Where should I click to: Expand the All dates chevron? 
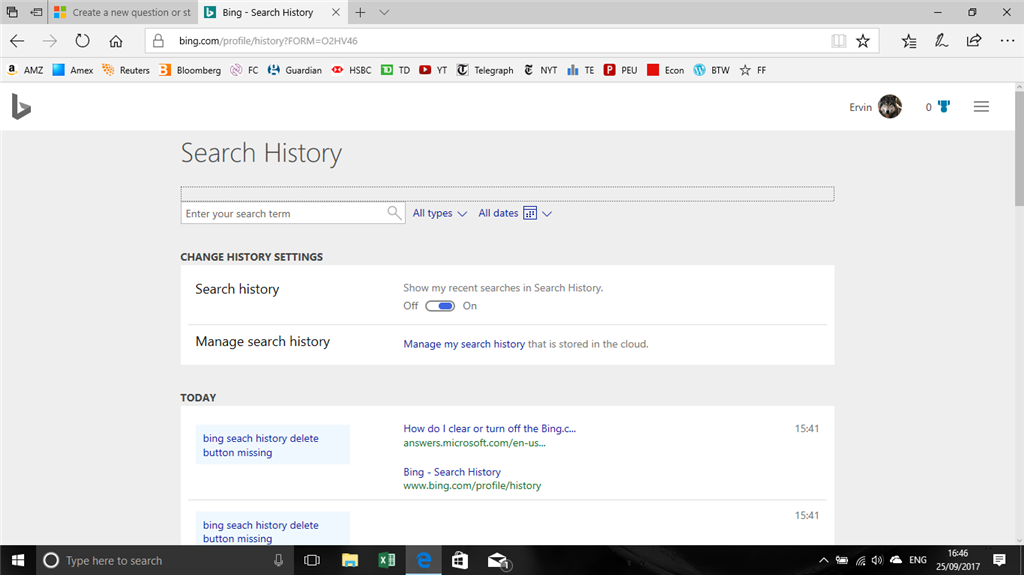click(x=547, y=214)
